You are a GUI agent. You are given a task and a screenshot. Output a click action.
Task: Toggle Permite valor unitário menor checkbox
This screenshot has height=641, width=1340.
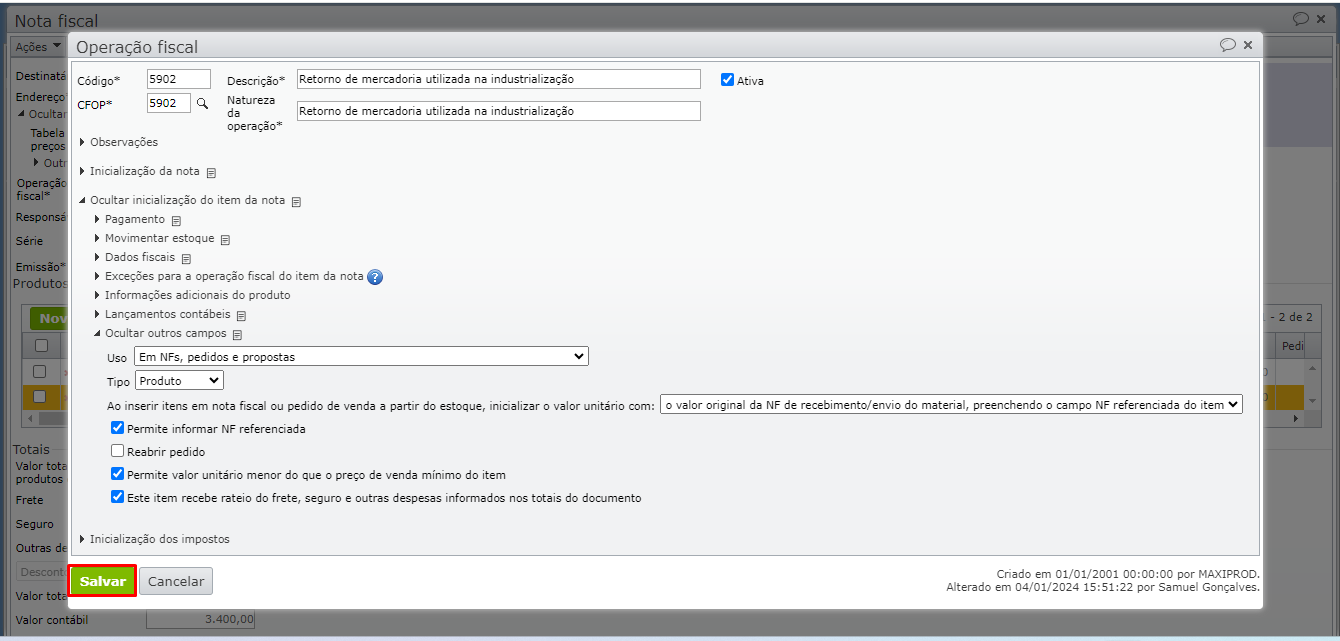[117, 474]
